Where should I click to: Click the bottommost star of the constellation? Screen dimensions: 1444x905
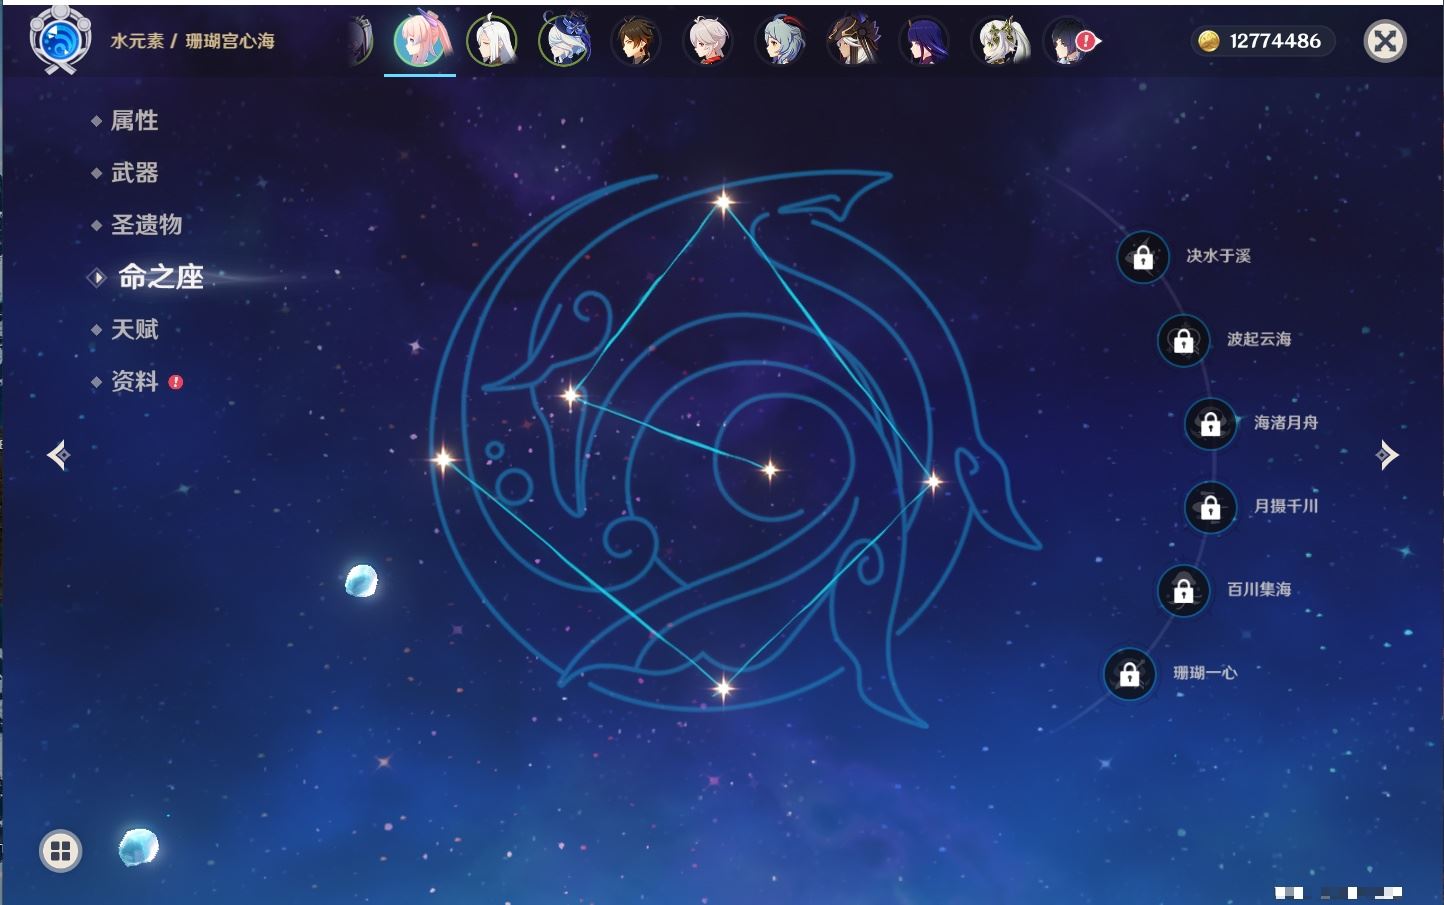pyautogui.click(x=723, y=687)
